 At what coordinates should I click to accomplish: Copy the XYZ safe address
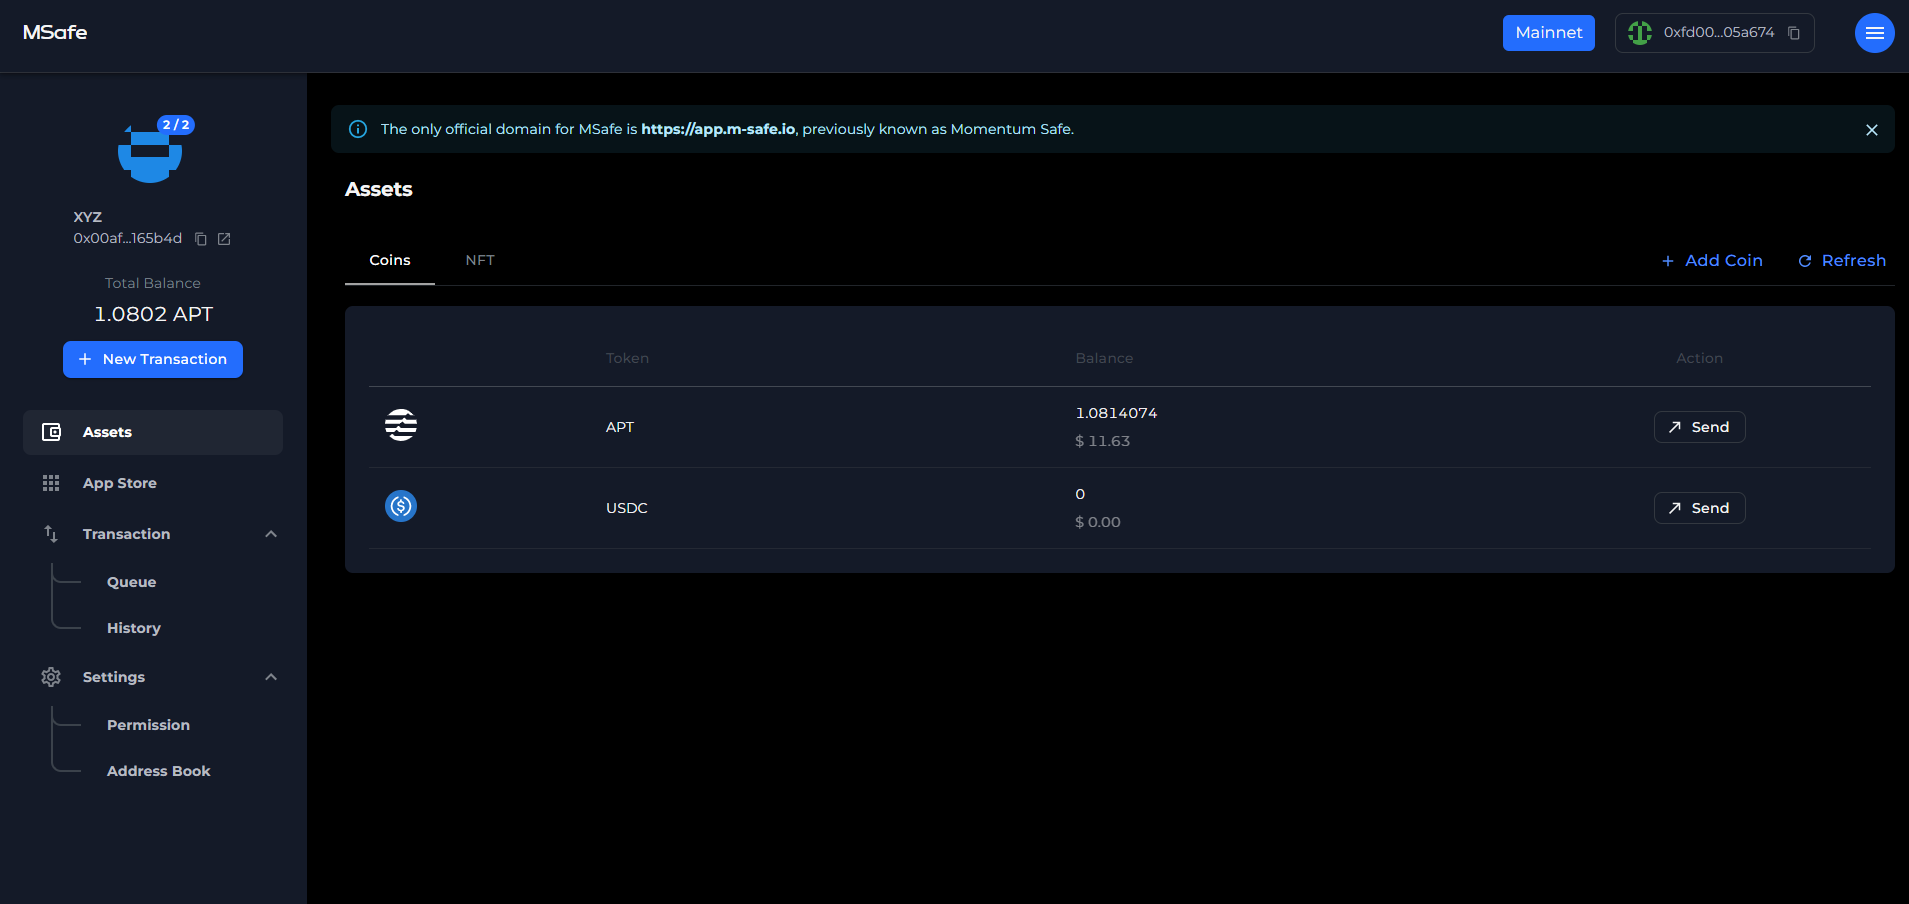click(201, 239)
